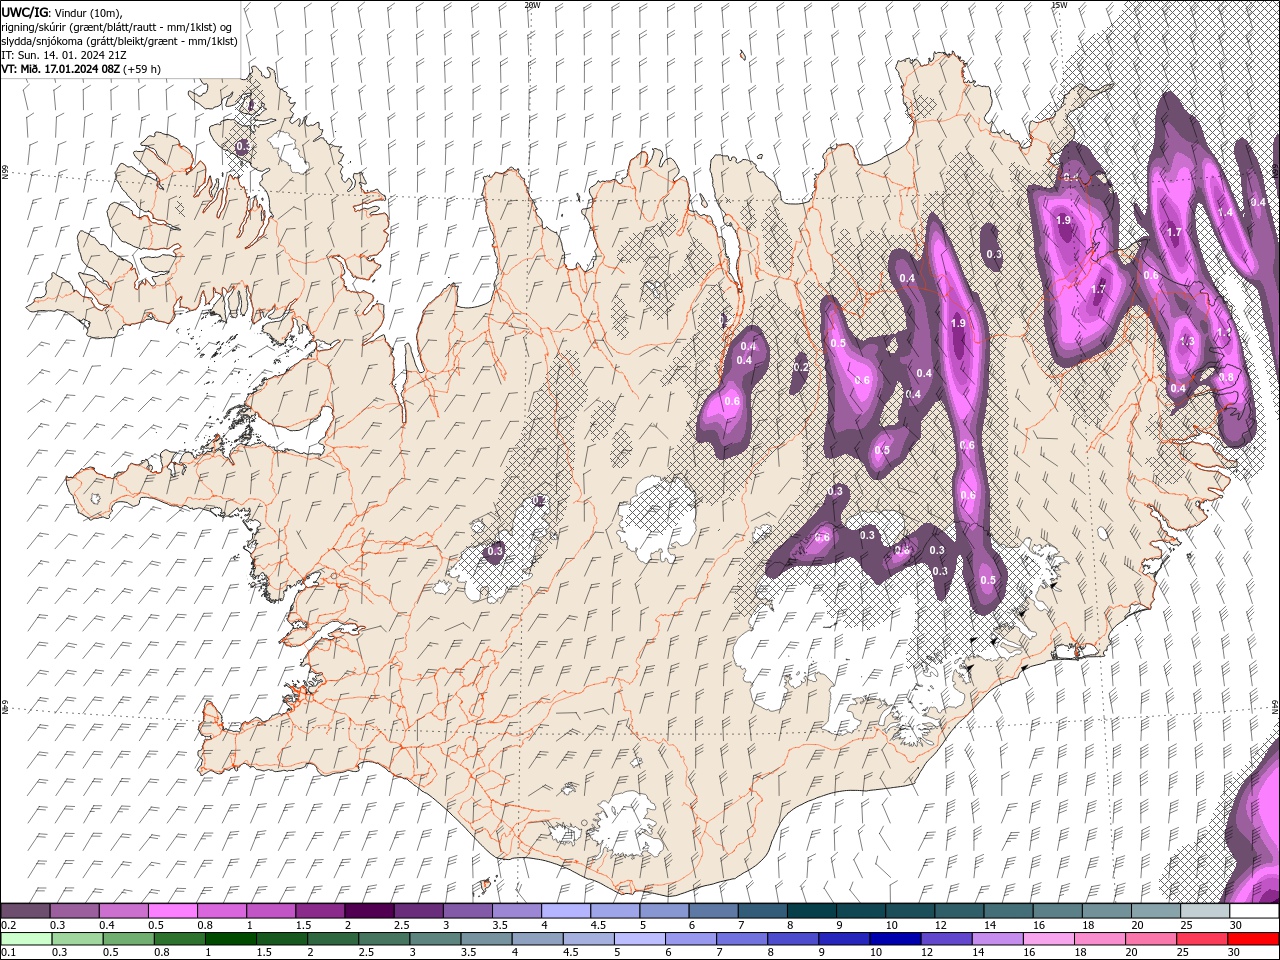Select the 'slydda/snjókoma' description line
The height and width of the screenshot is (960, 1280).
pyautogui.click(x=119, y=41)
